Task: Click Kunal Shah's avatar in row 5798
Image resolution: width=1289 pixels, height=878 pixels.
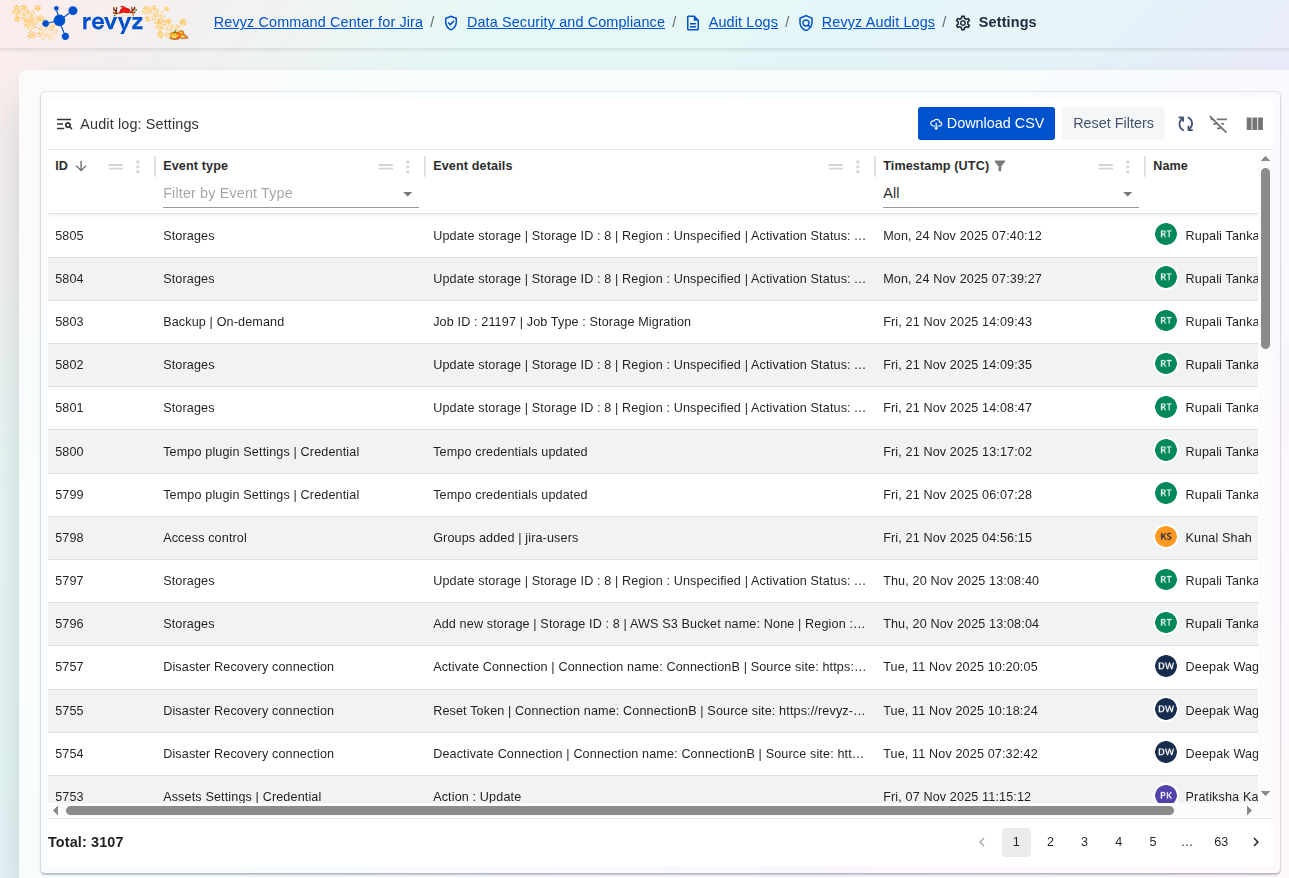Action: [x=1165, y=537]
